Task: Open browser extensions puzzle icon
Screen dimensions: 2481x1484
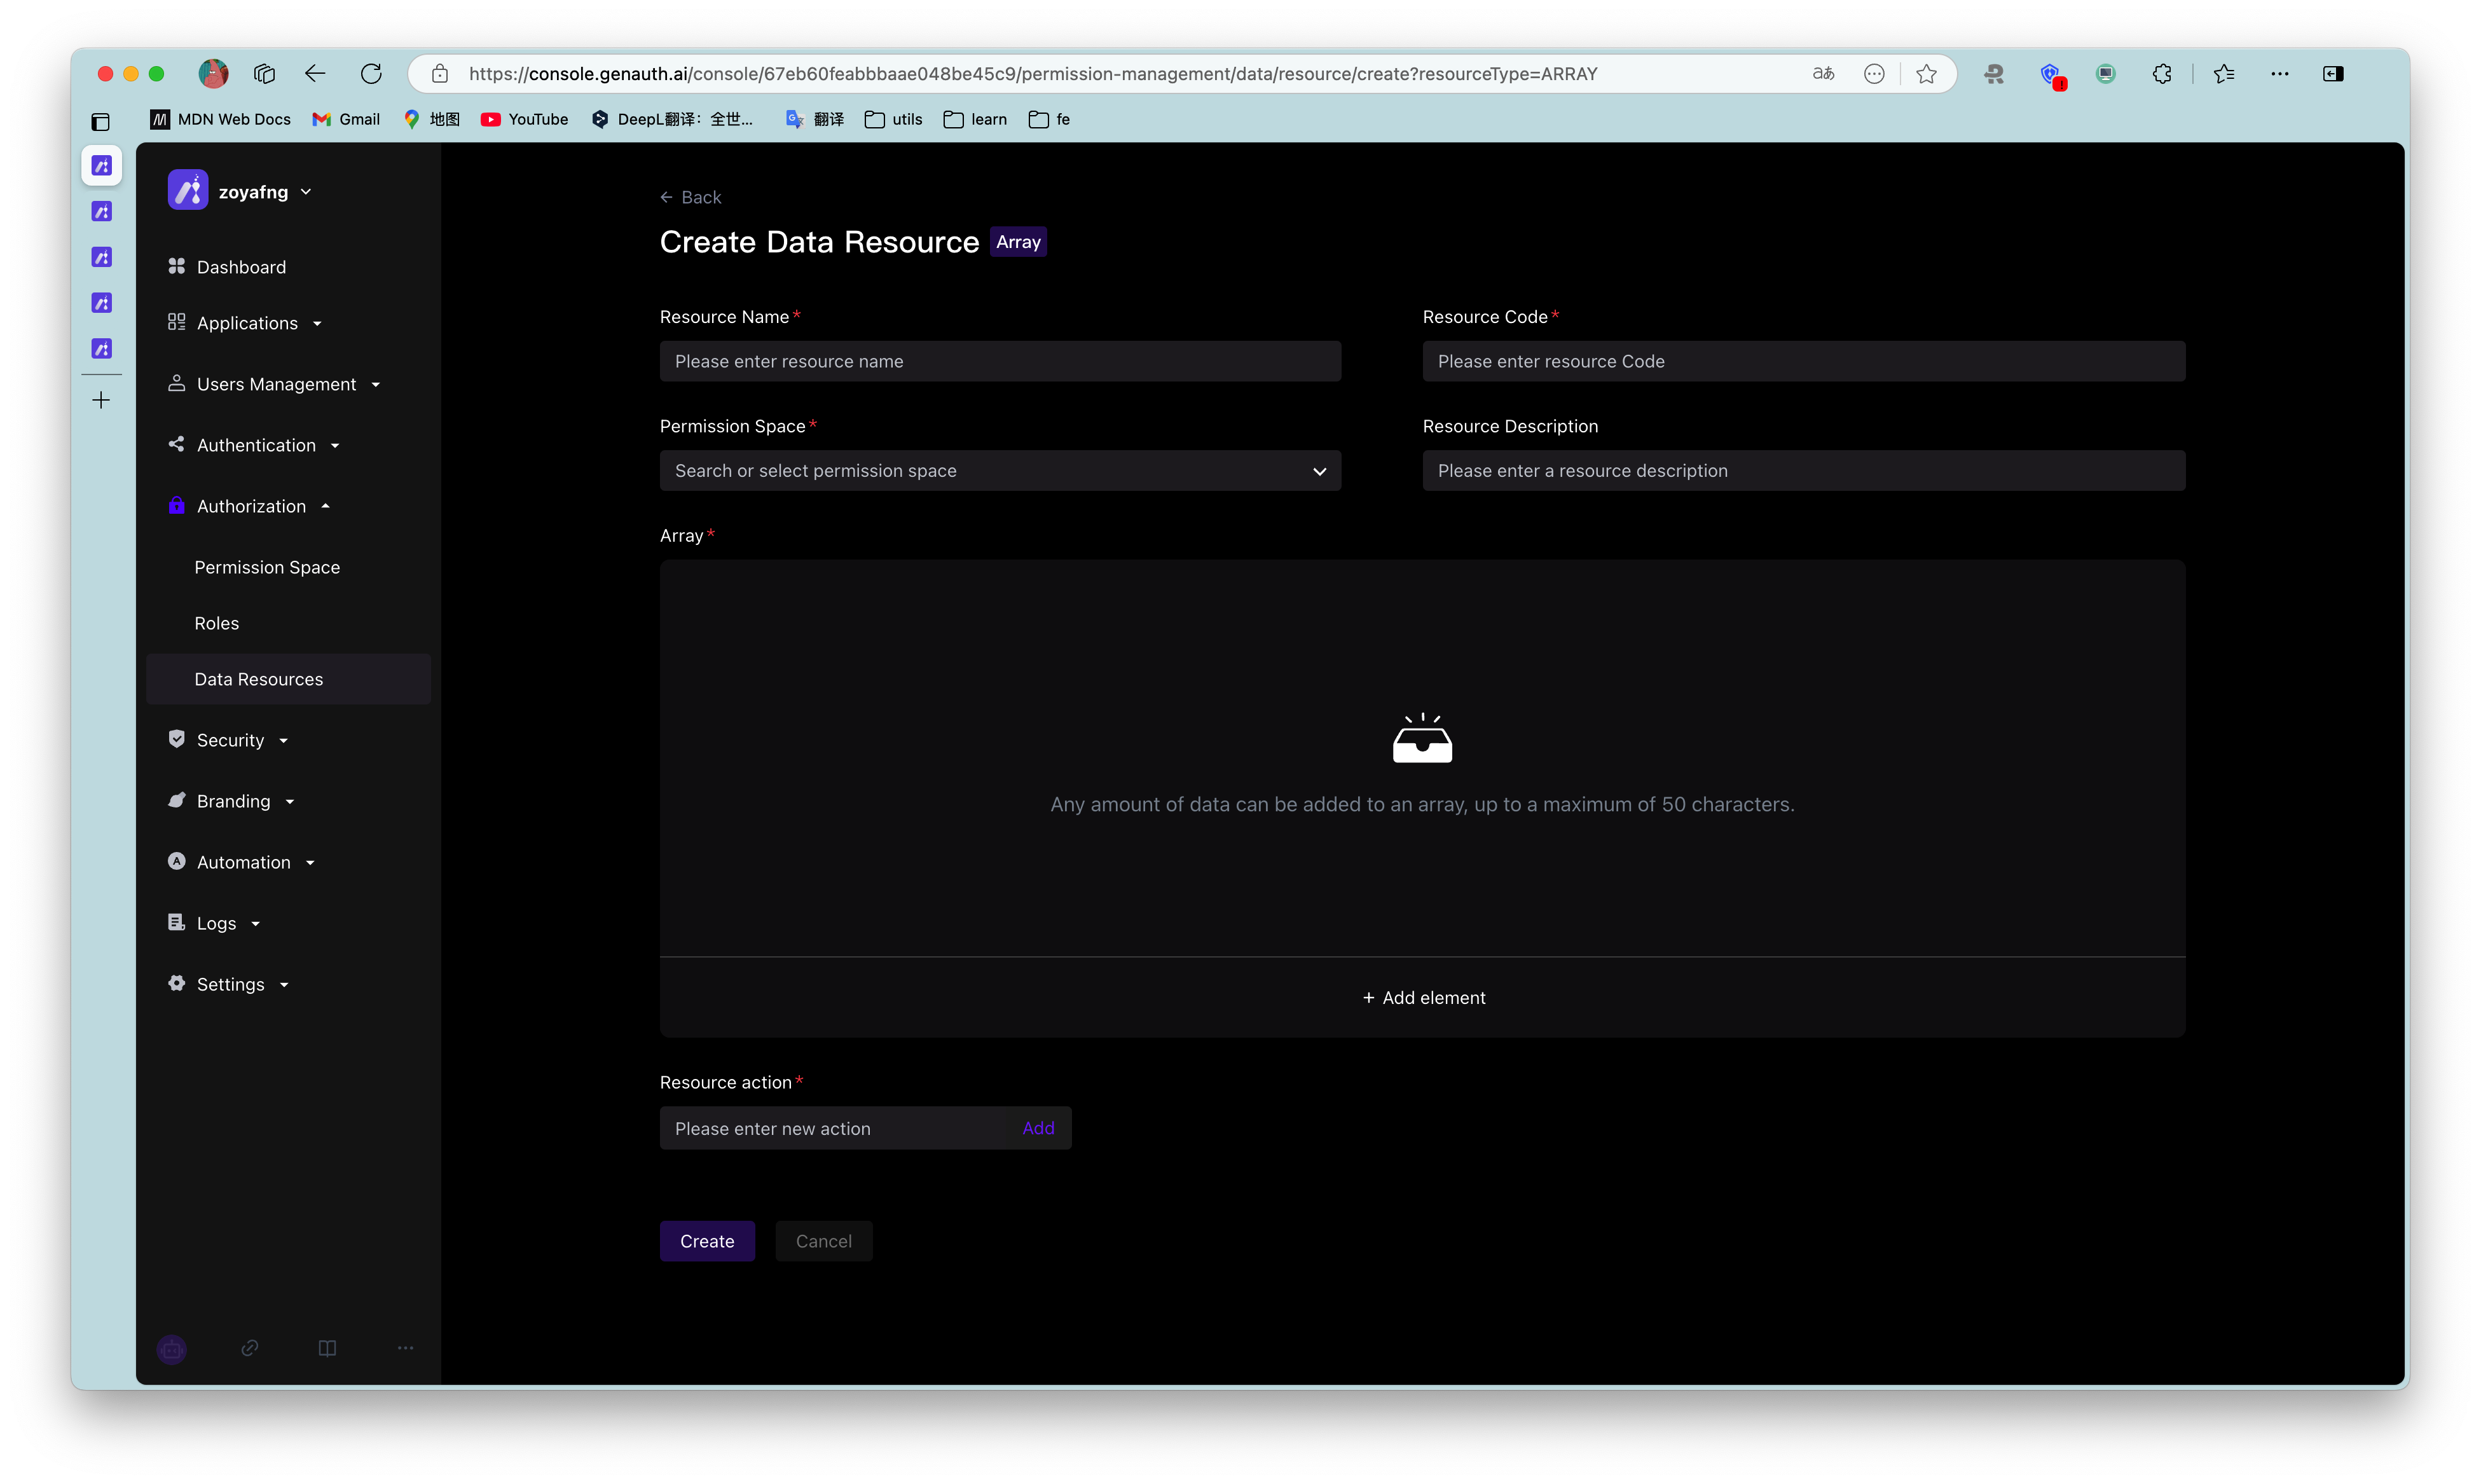Action: [2162, 73]
